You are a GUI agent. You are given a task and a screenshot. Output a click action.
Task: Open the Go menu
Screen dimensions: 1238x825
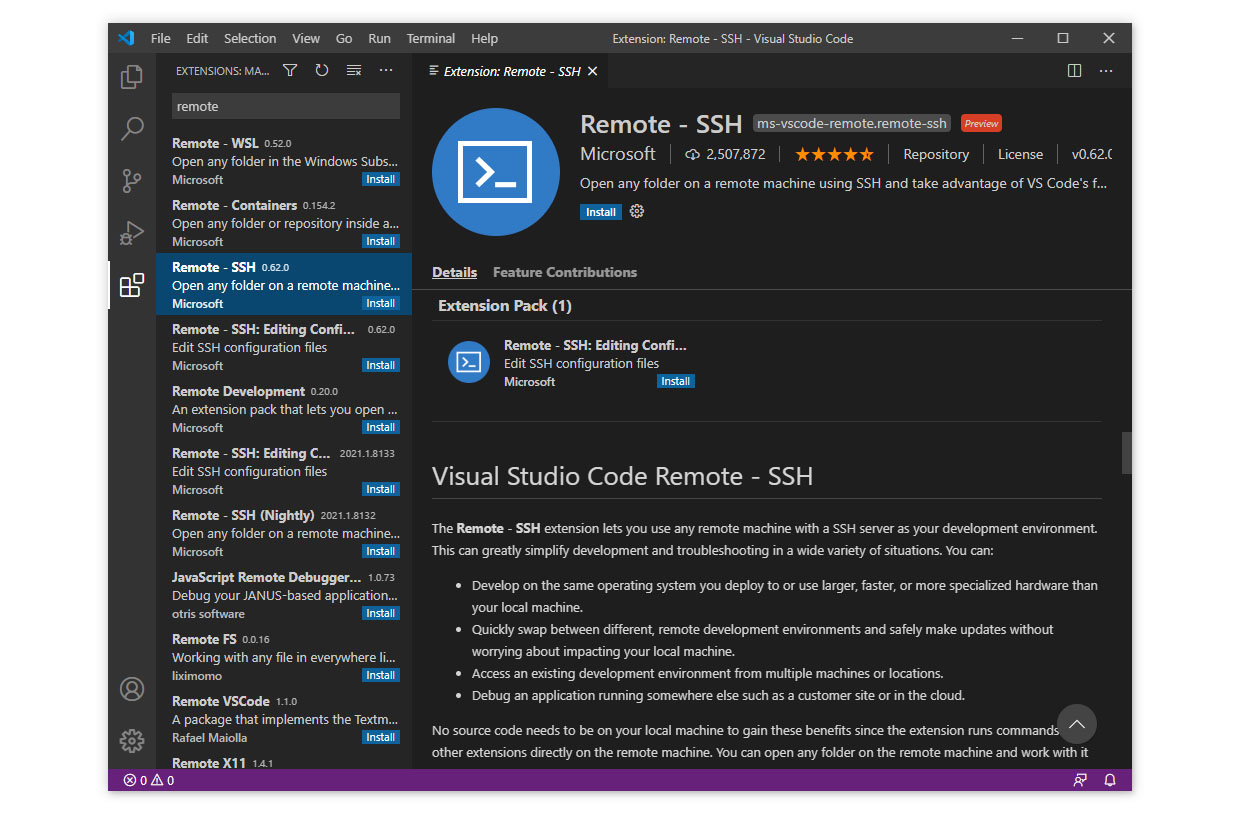[x=344, y=39]
